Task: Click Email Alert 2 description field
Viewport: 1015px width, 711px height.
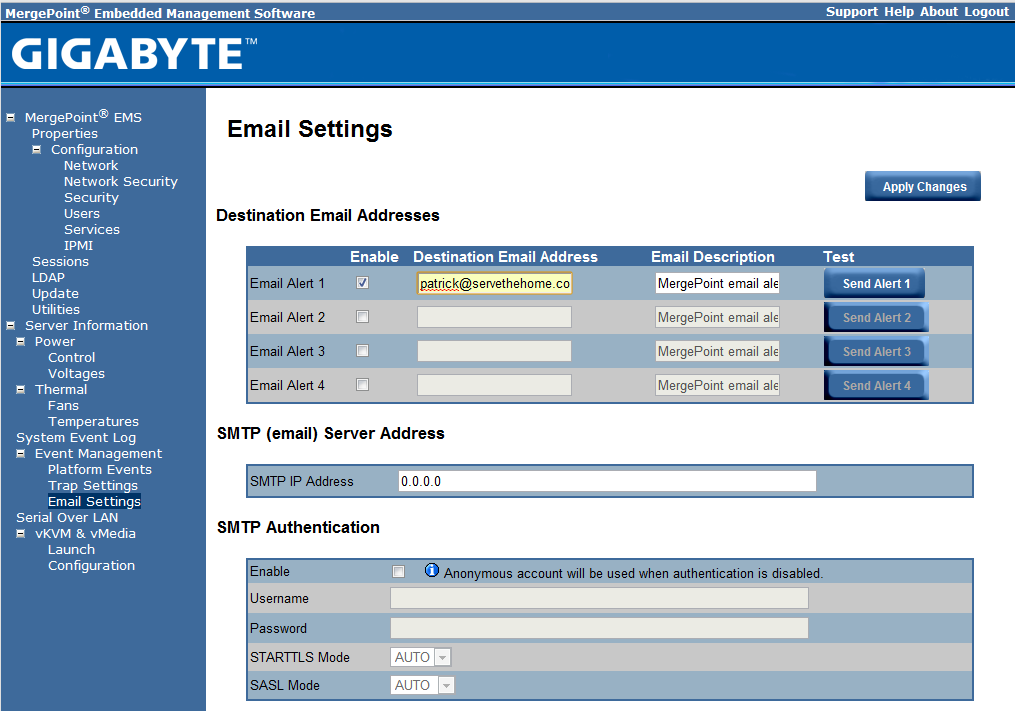Action: 717,317
